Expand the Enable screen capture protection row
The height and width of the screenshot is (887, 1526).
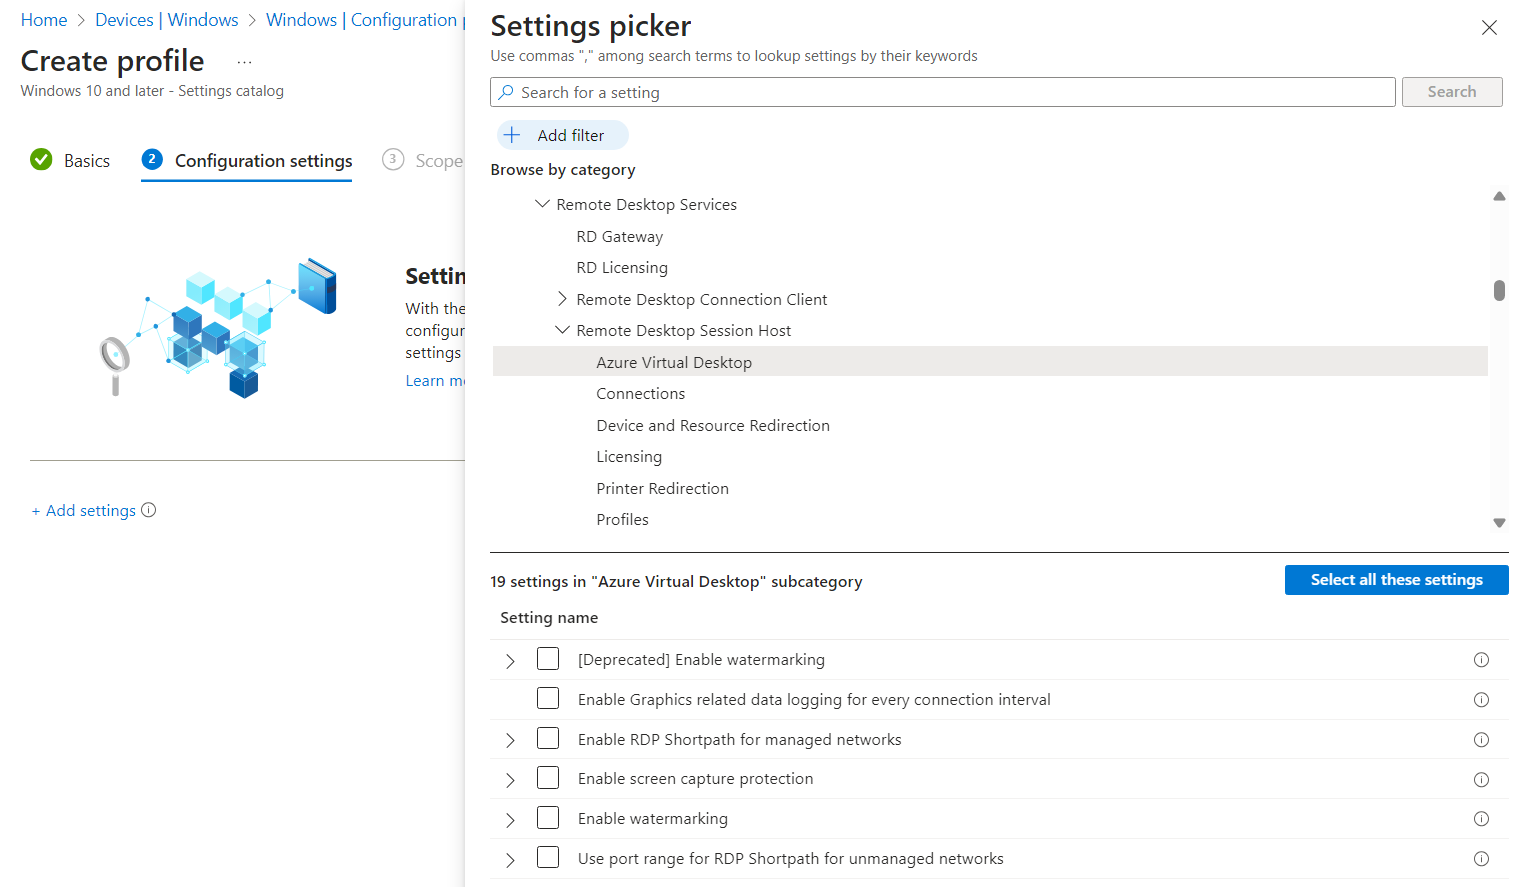[x=510, y=778]
